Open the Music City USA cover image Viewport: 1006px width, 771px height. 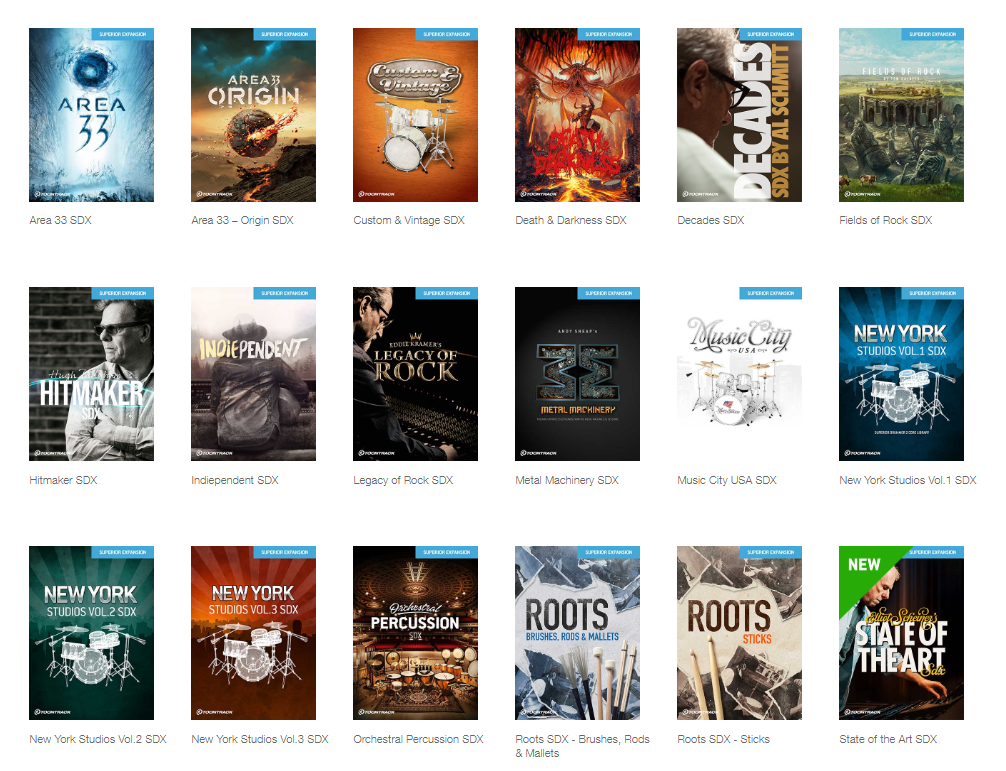point(739,374)
